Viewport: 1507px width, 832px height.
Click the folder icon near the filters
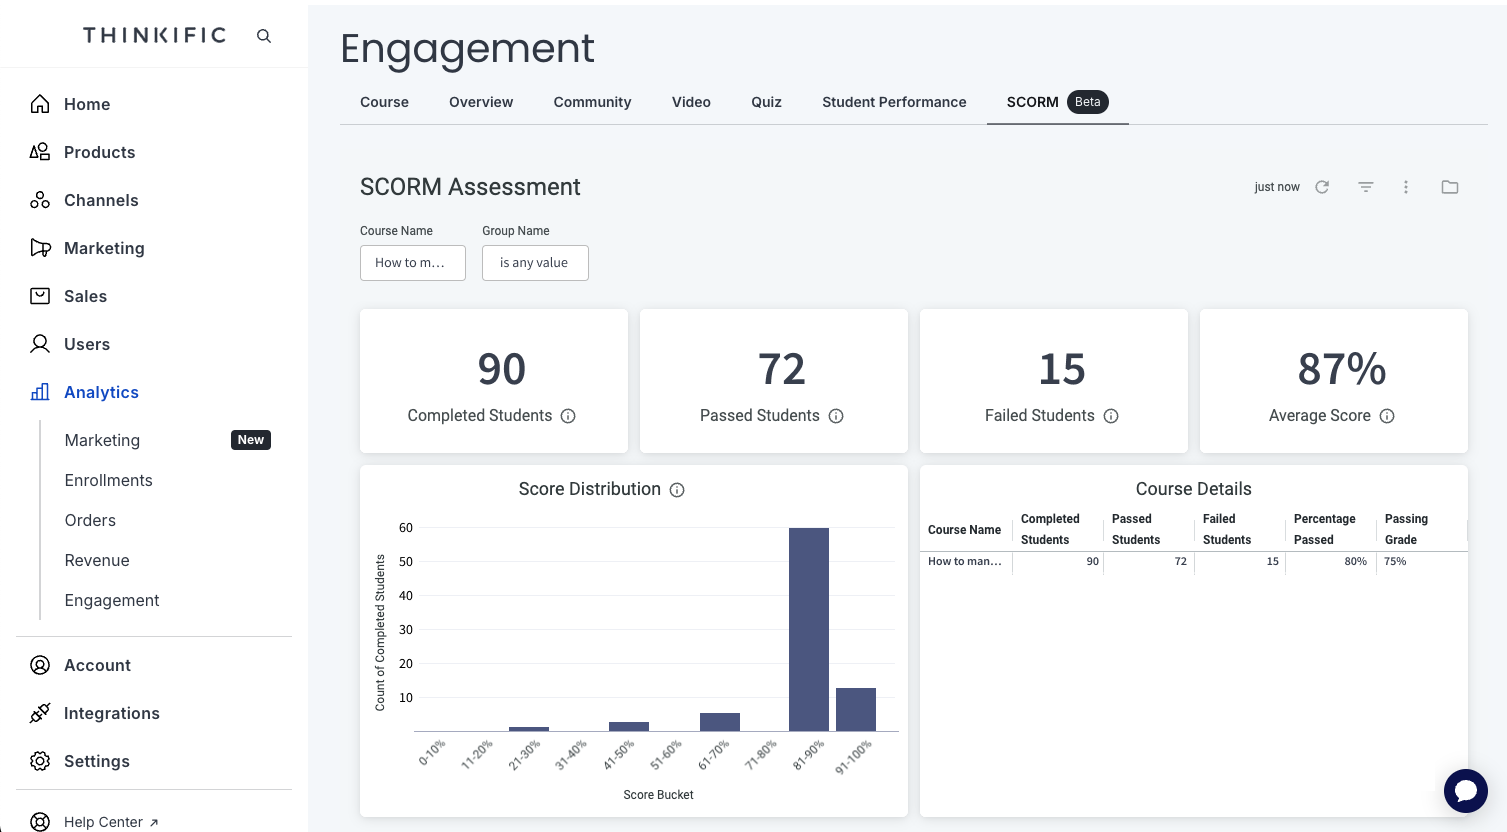click(x=1449, y=186)
